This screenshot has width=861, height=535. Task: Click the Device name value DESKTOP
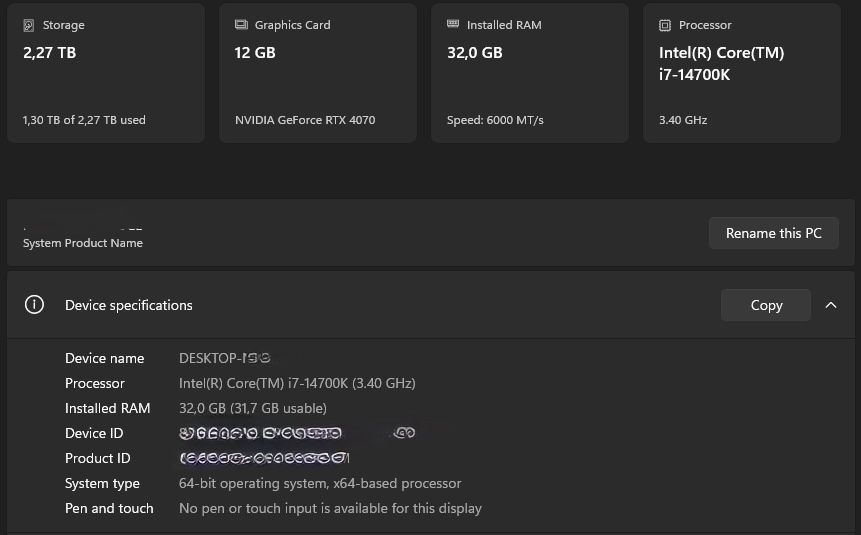click(x=225, y=358)
